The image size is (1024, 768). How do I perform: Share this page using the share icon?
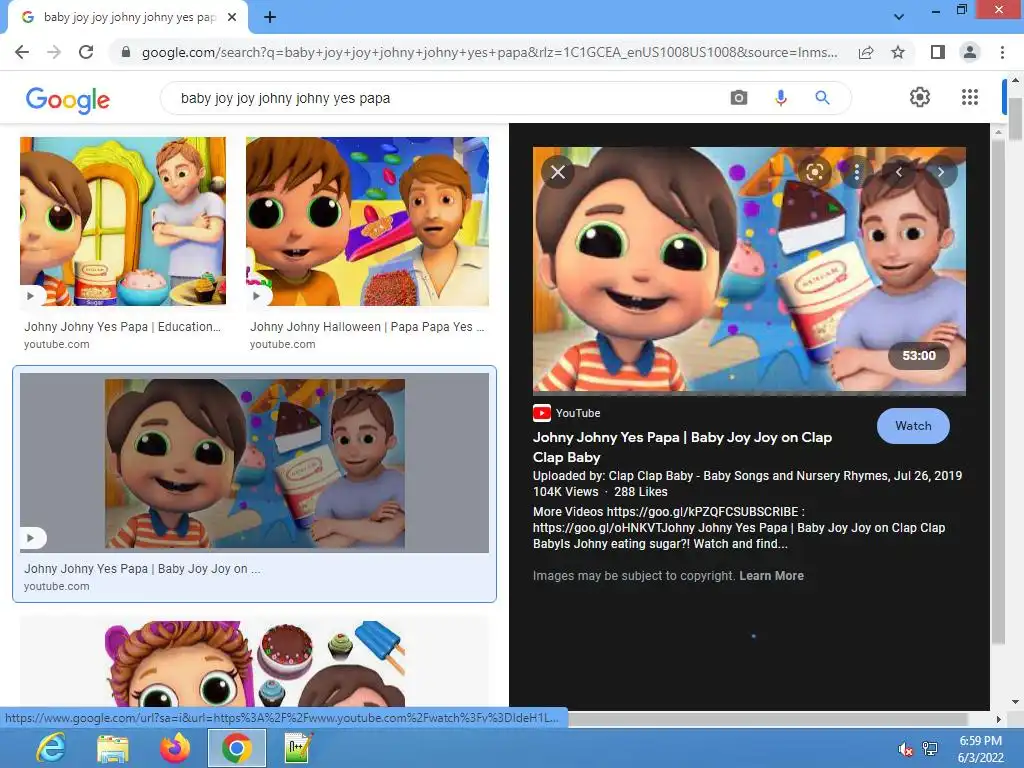tap(866, 52)
